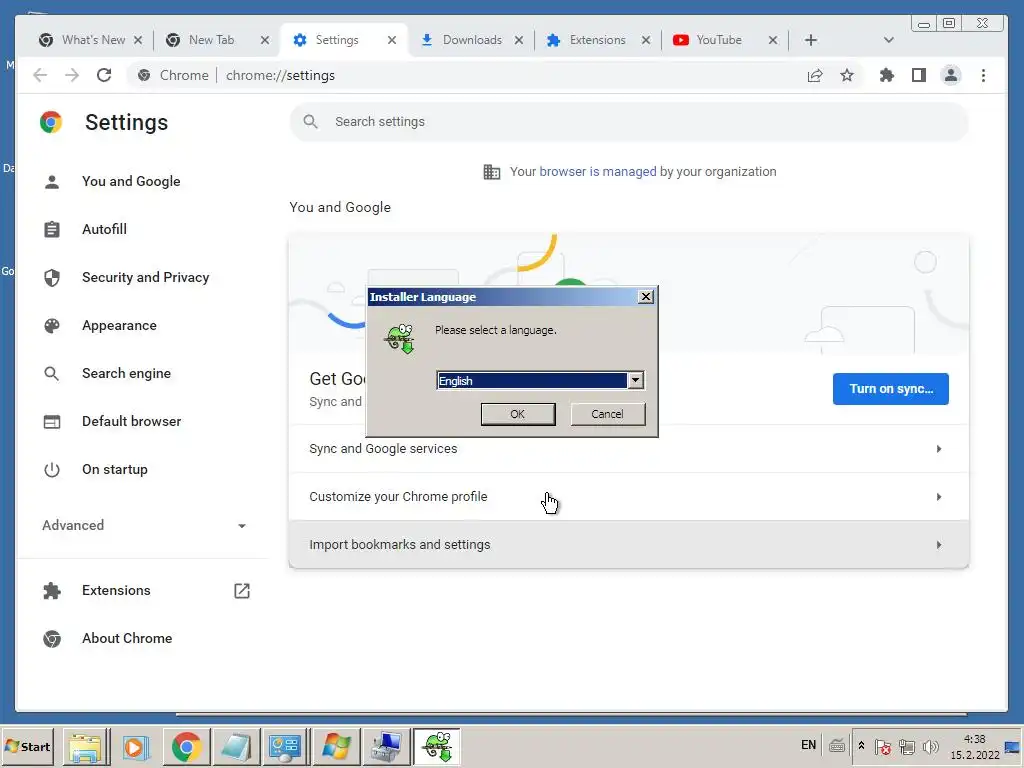
Task: Click the EN language indicator
Action: (808, 745)
